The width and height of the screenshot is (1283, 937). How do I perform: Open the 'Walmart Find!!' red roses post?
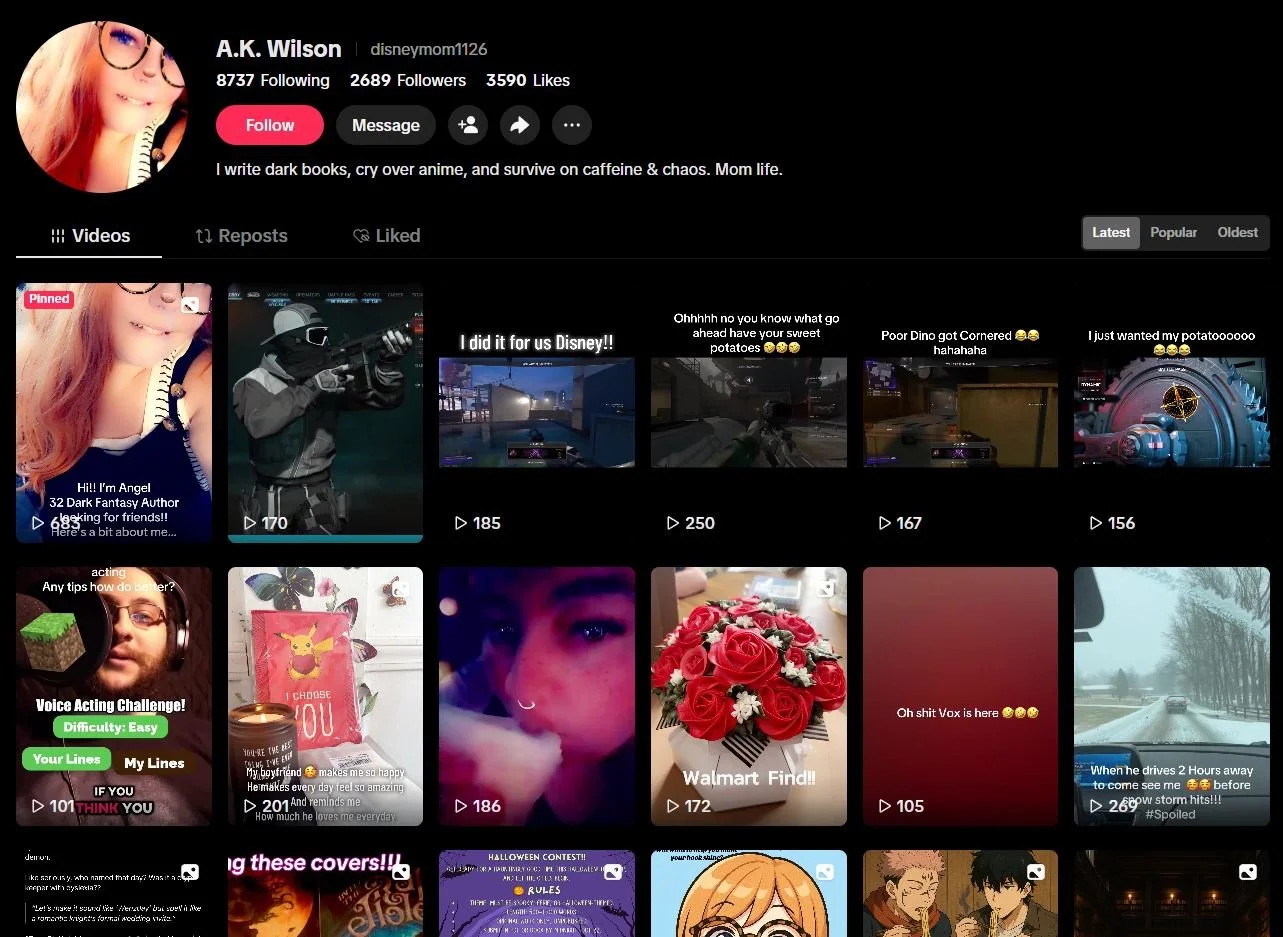(749, 696)
